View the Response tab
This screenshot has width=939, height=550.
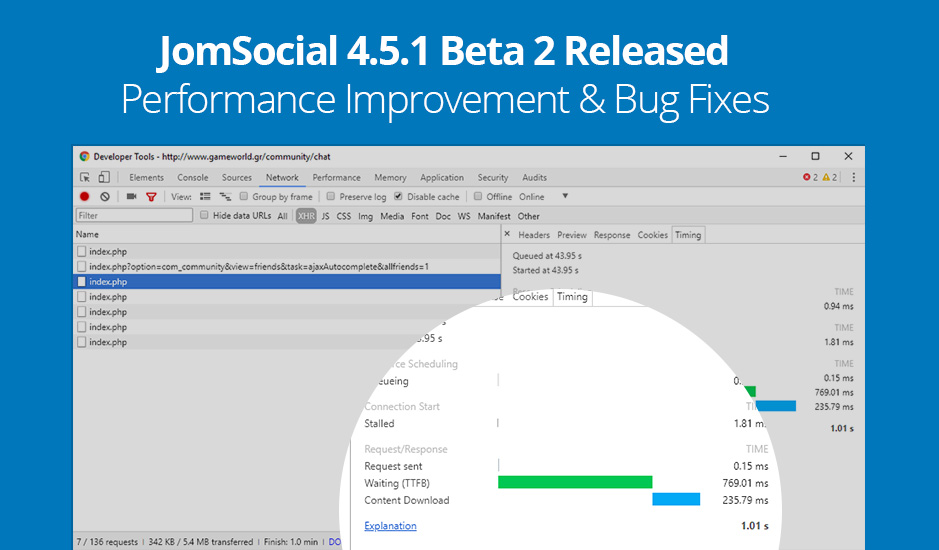coord(612,235)
